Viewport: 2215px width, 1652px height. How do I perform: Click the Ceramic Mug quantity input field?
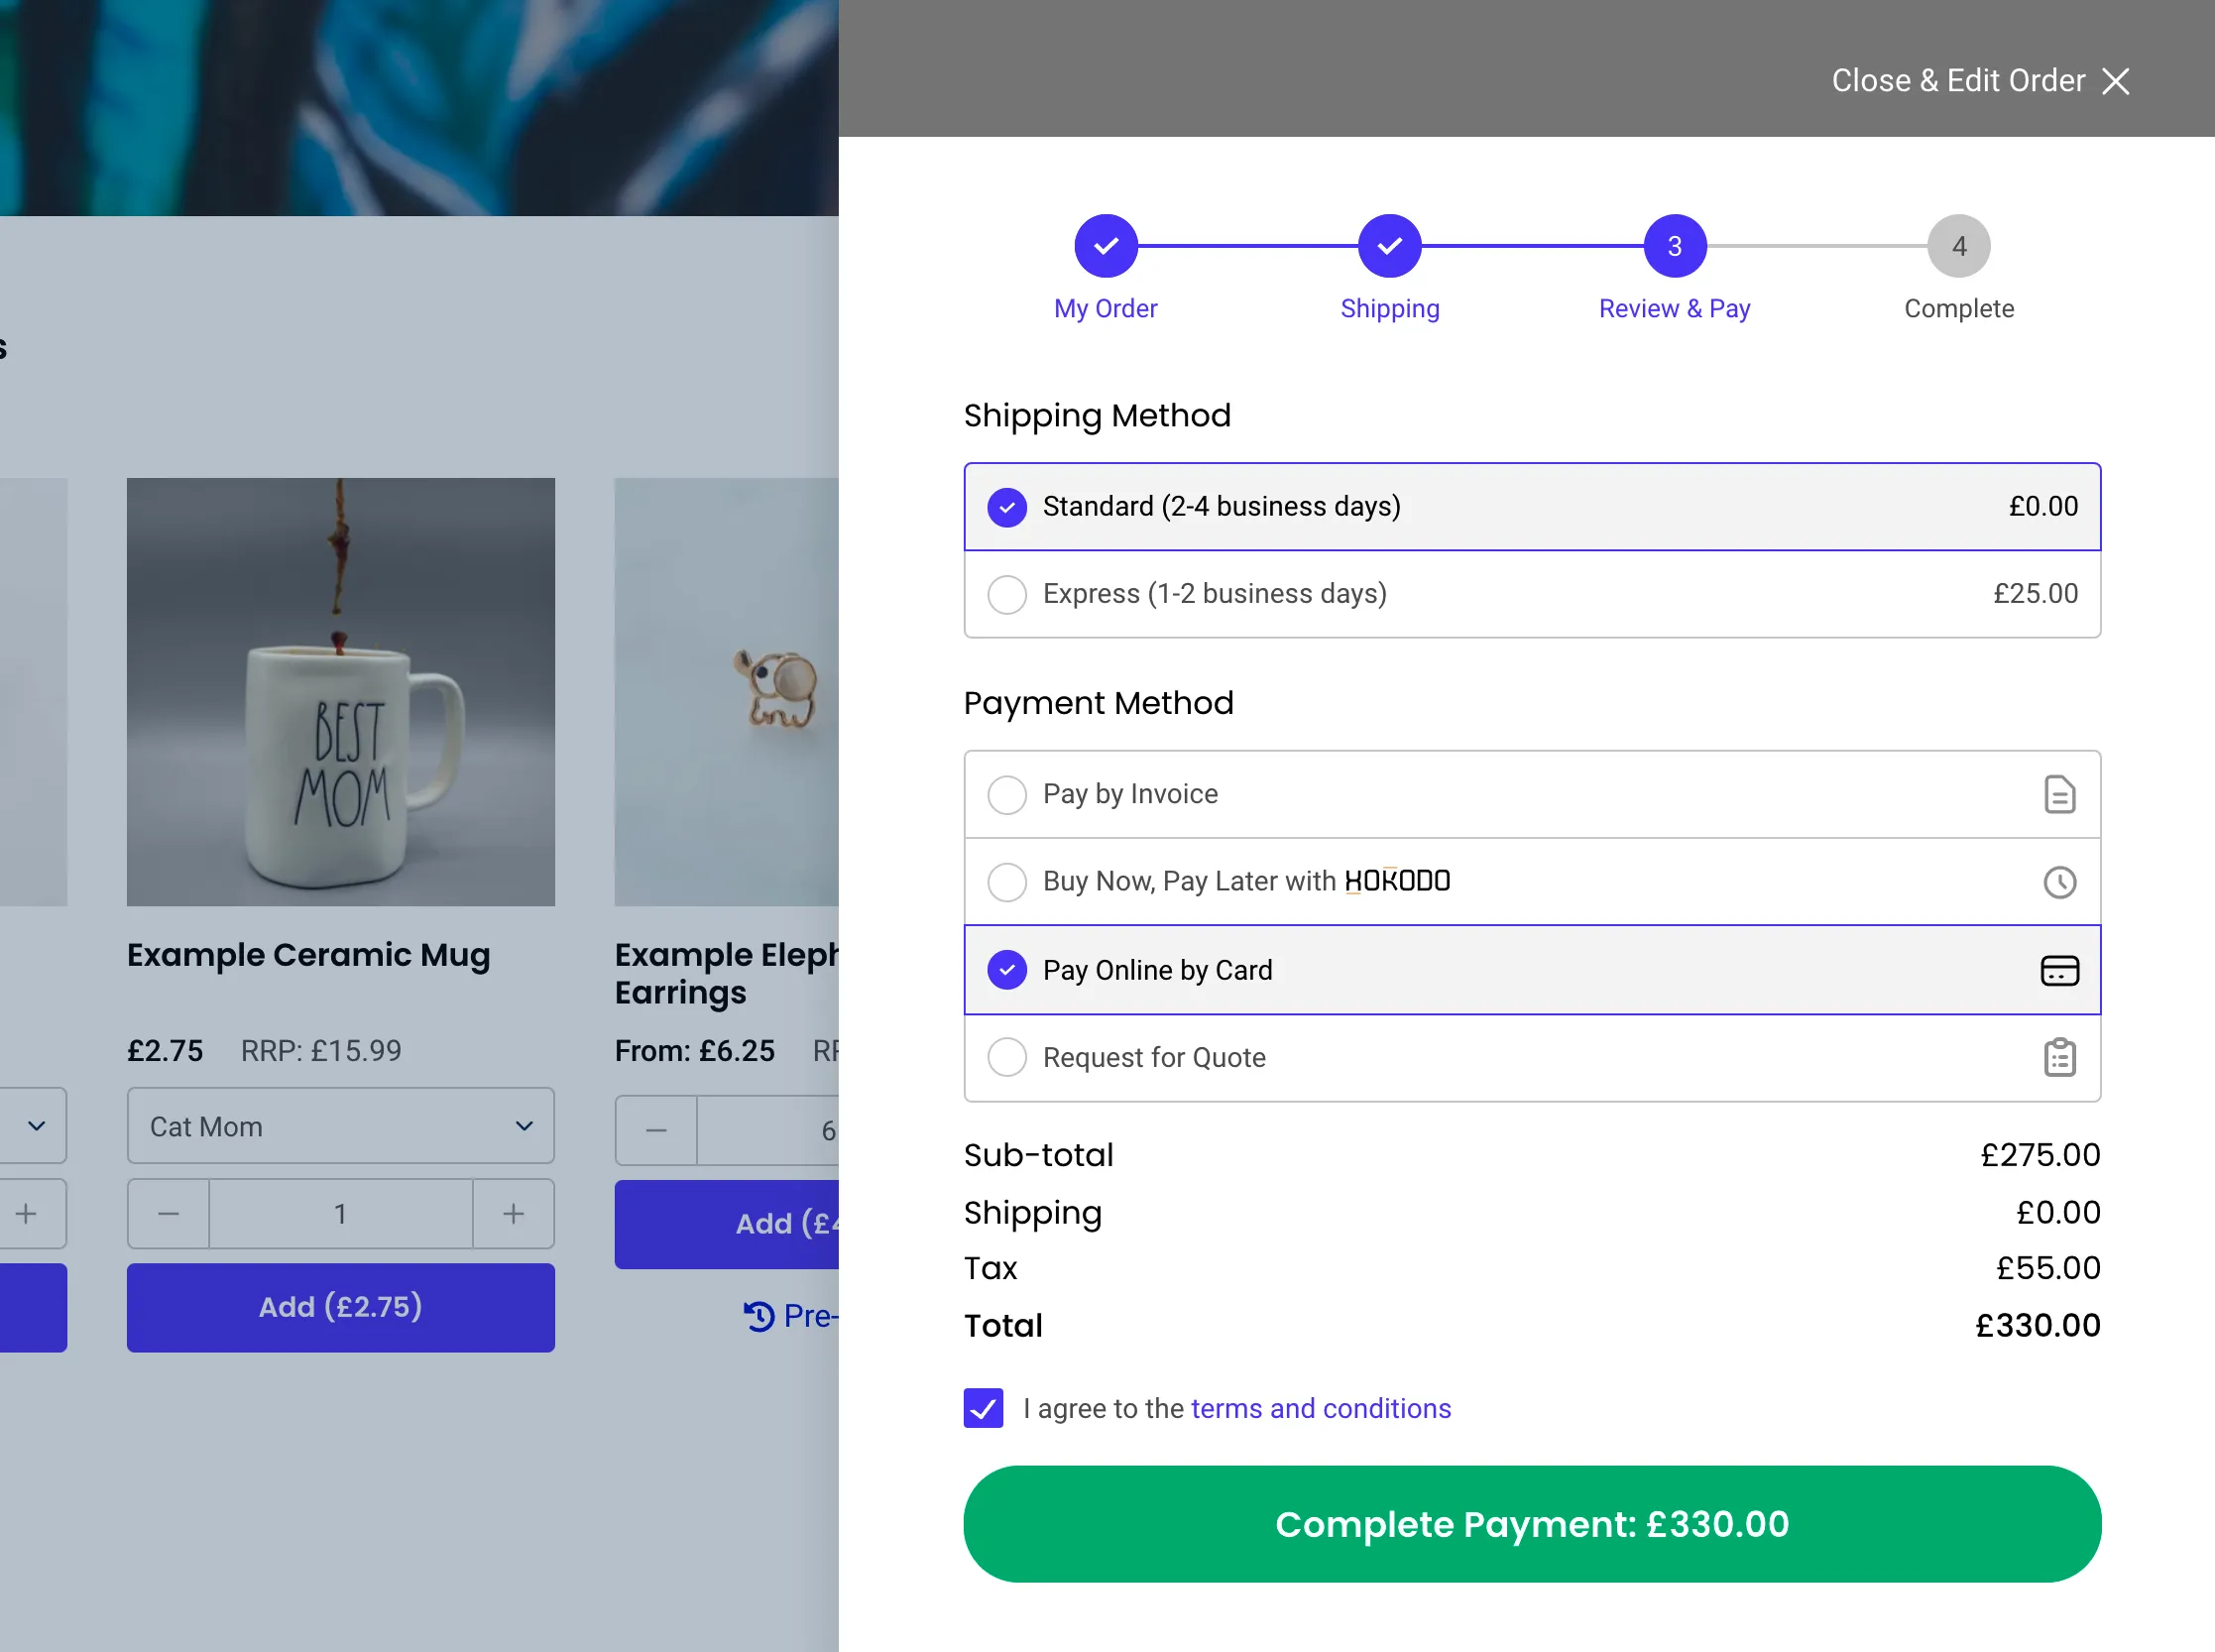coord(341,1214)
